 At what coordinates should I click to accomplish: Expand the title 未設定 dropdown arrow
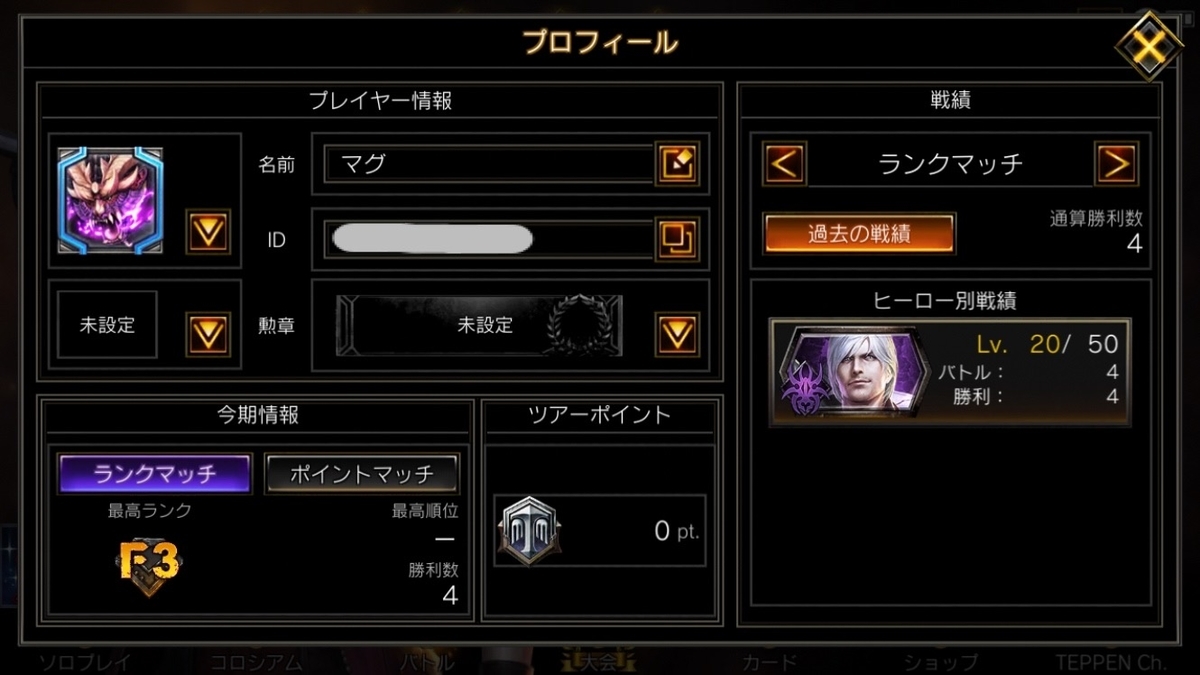coord(208,334)
